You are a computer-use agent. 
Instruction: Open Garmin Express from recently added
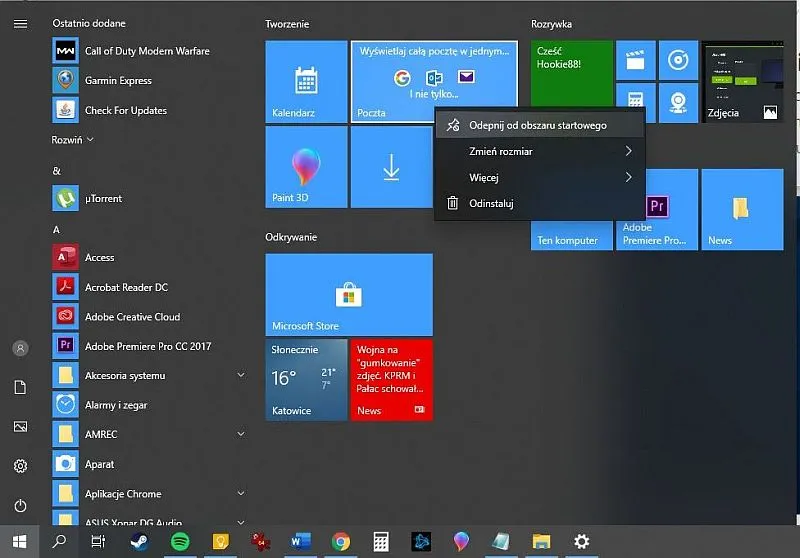117,80
